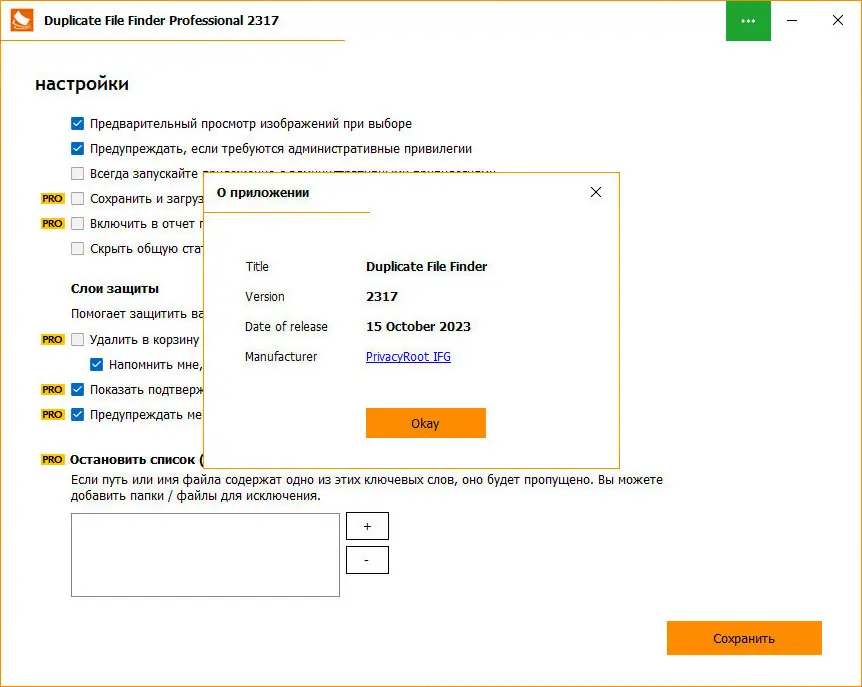This screenshot has height=687, width=862.
Task: Toggle warn about administrative privileges checkbox
Action: coord(78,148)
